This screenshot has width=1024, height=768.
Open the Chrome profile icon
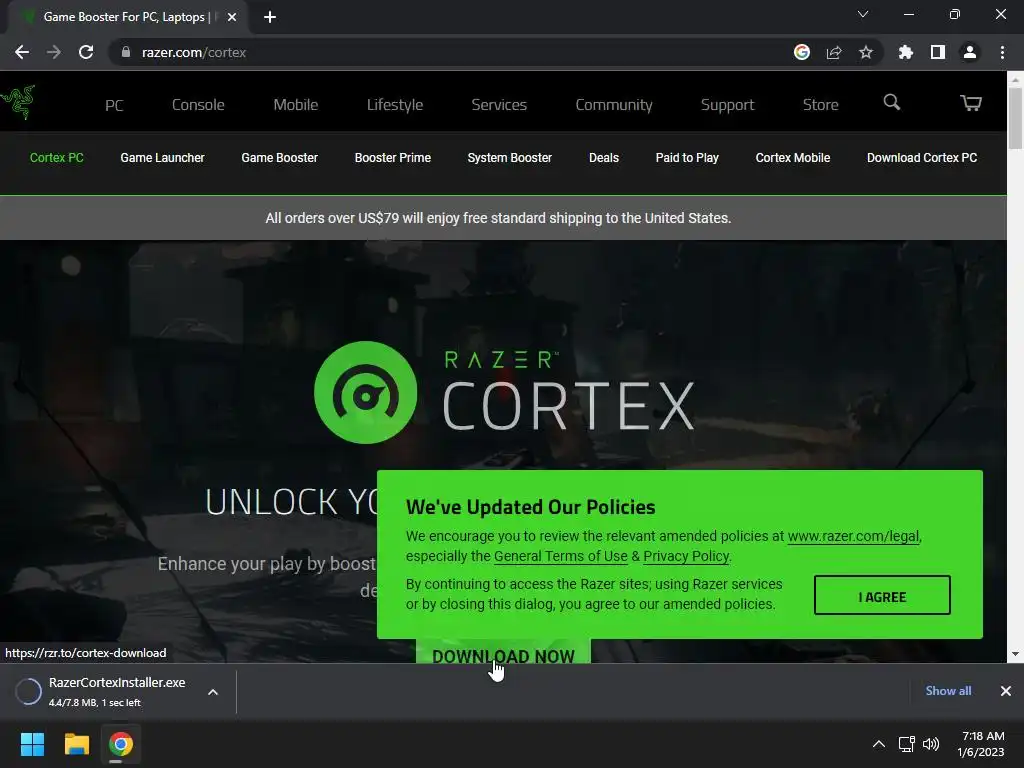[x=970, y=52]
